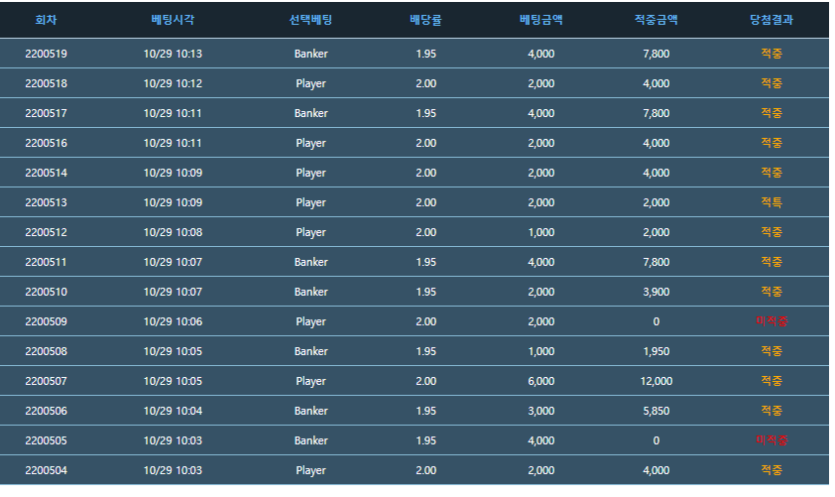Click bet time 10/29 10:06

[x=173, y=322]
